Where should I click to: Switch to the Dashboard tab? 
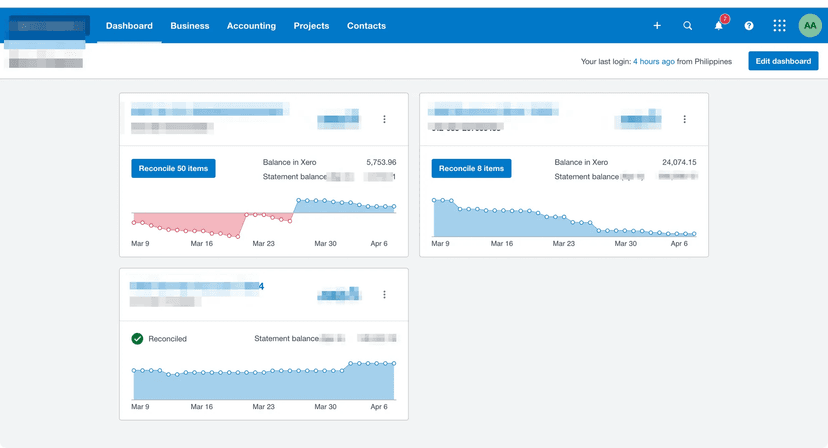(x=129, y=26)
